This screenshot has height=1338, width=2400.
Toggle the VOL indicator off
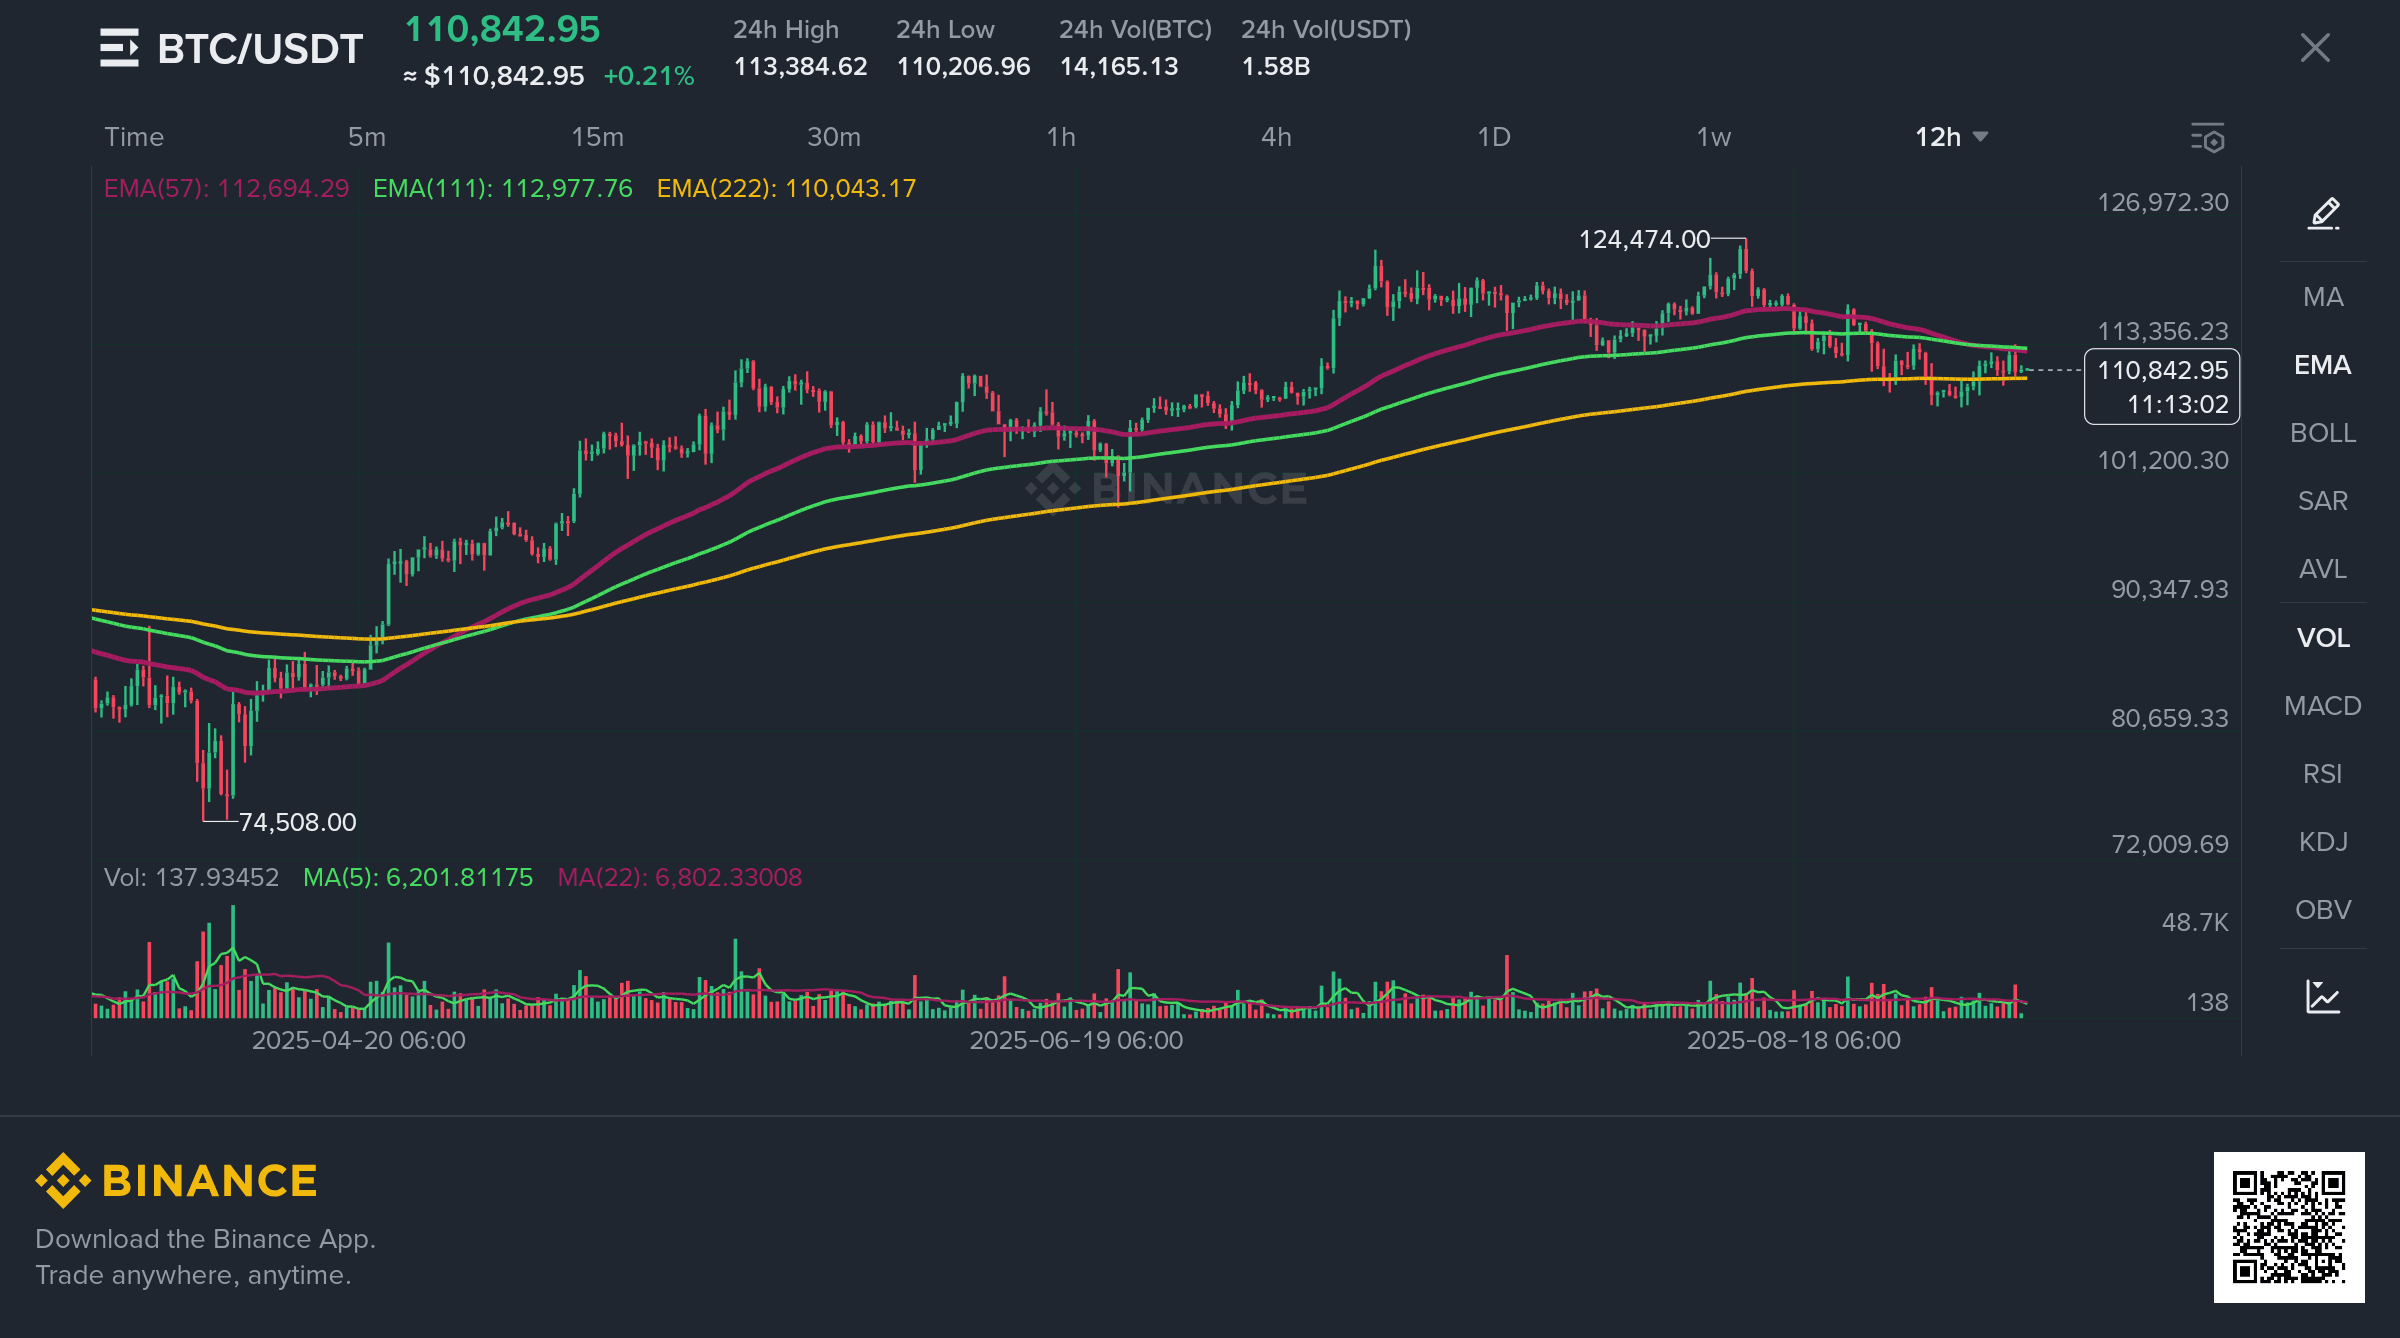(2322, 638)
